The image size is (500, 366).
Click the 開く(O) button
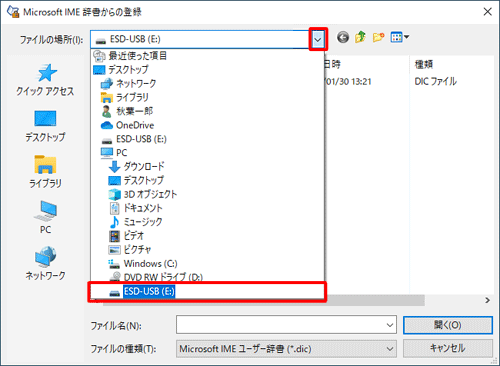coord(448,325)
